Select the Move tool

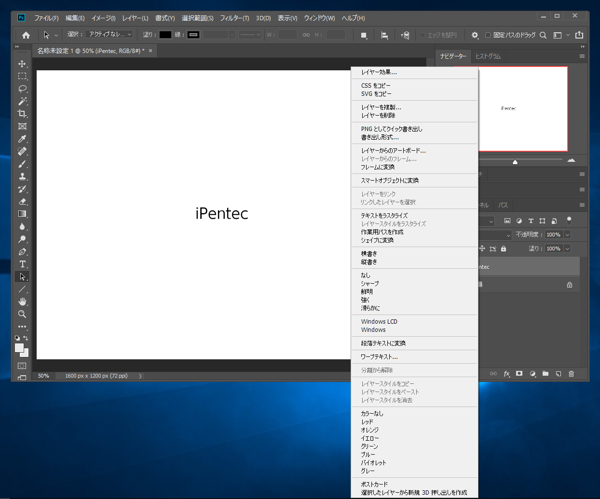click(x=22, y=64)
